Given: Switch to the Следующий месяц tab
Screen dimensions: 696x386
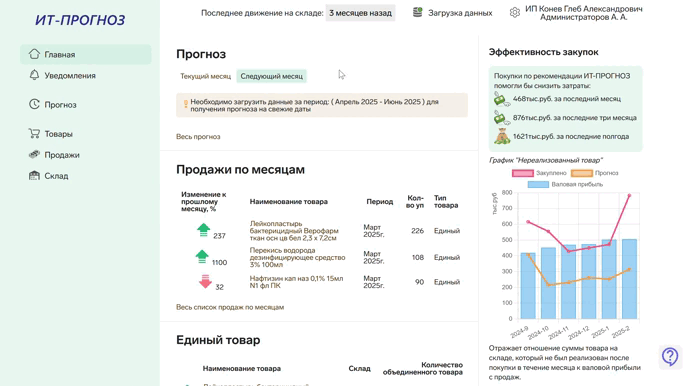Looking at the screenshot, I should click(271, 76).
